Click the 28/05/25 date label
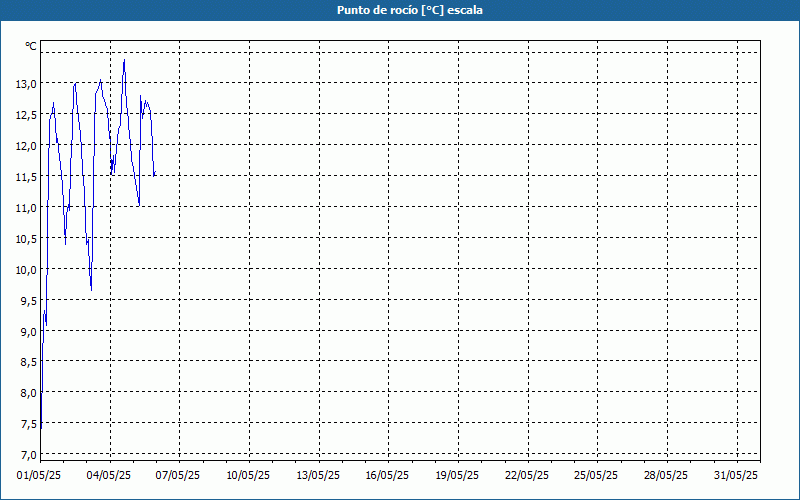Screen dimensions: 800x500 click(667, 475)
